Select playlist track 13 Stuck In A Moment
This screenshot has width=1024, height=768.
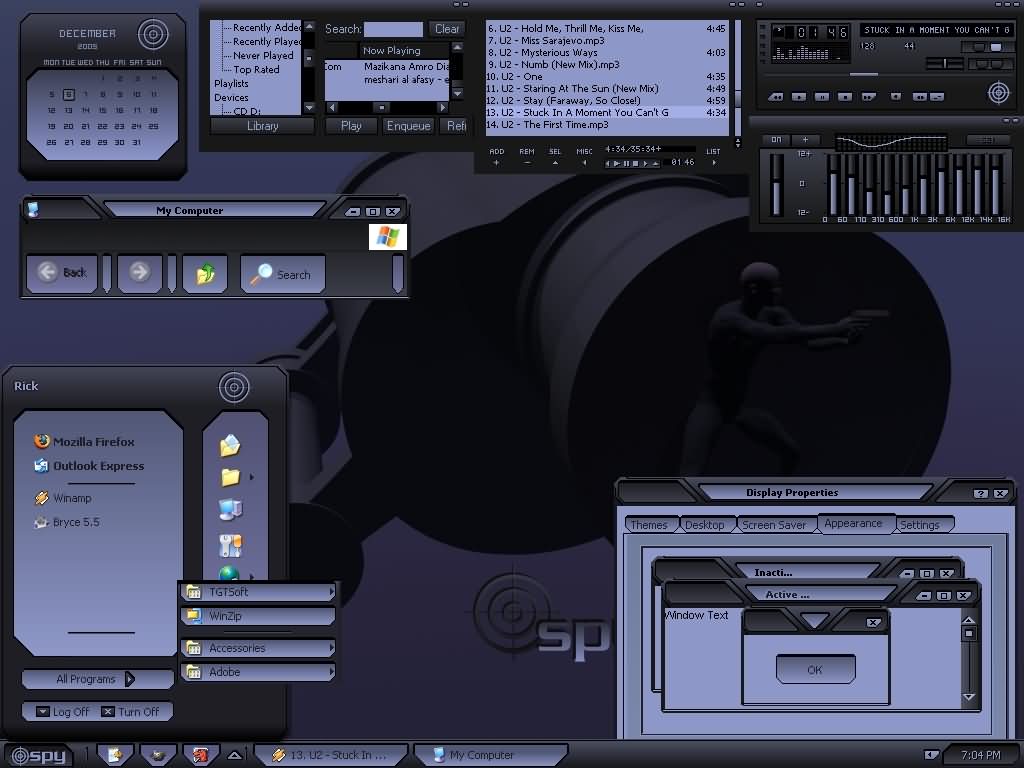(x=606, y=112)
